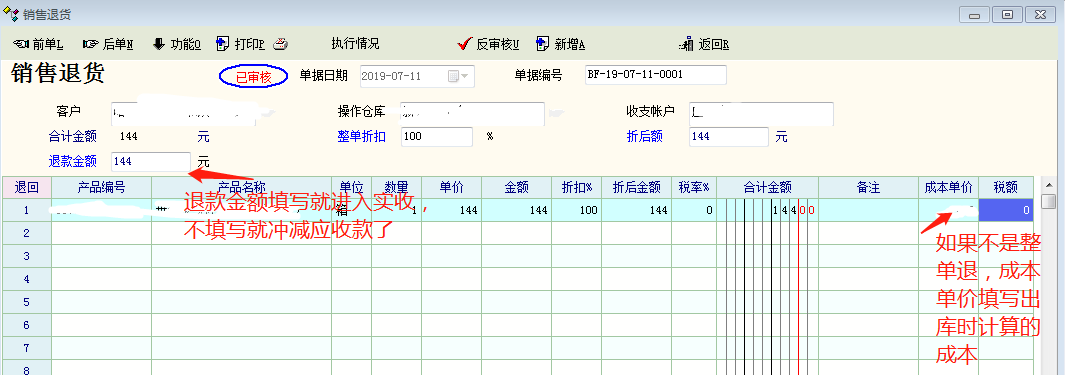Click the printer icon beside 打印P
1065x375 pixels.
281,44
